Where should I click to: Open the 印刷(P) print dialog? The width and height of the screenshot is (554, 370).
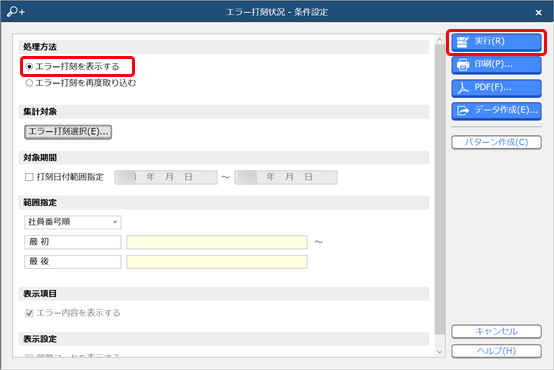(x=496, y=65)
